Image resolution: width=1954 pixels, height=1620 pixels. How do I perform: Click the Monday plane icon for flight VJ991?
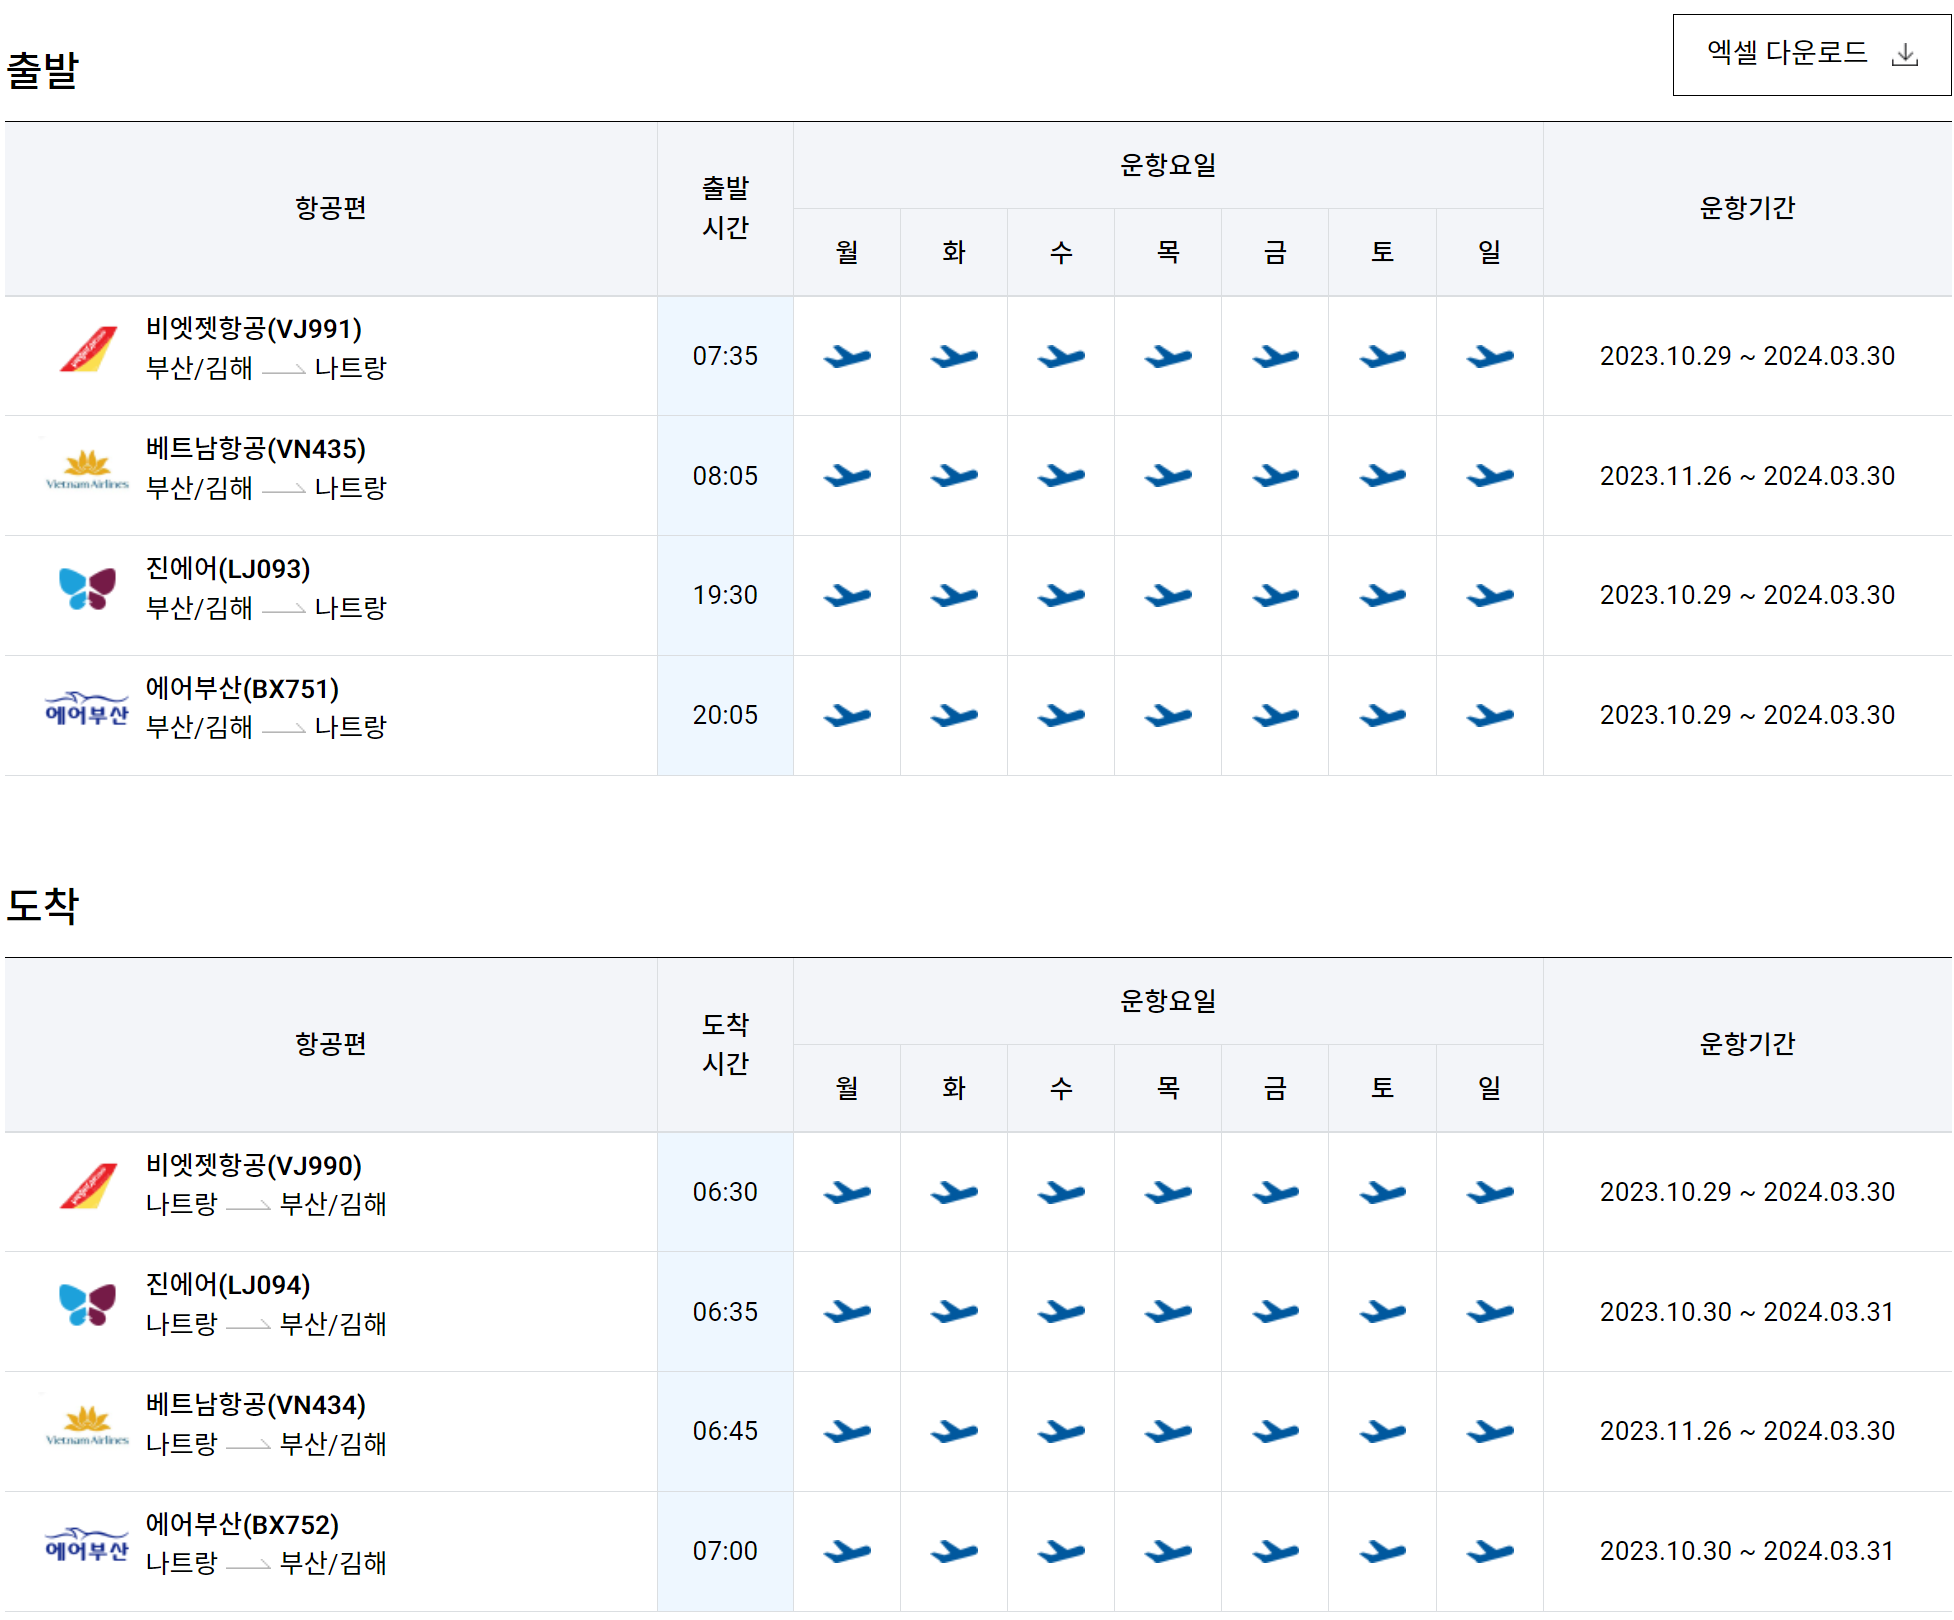point(847,355)
